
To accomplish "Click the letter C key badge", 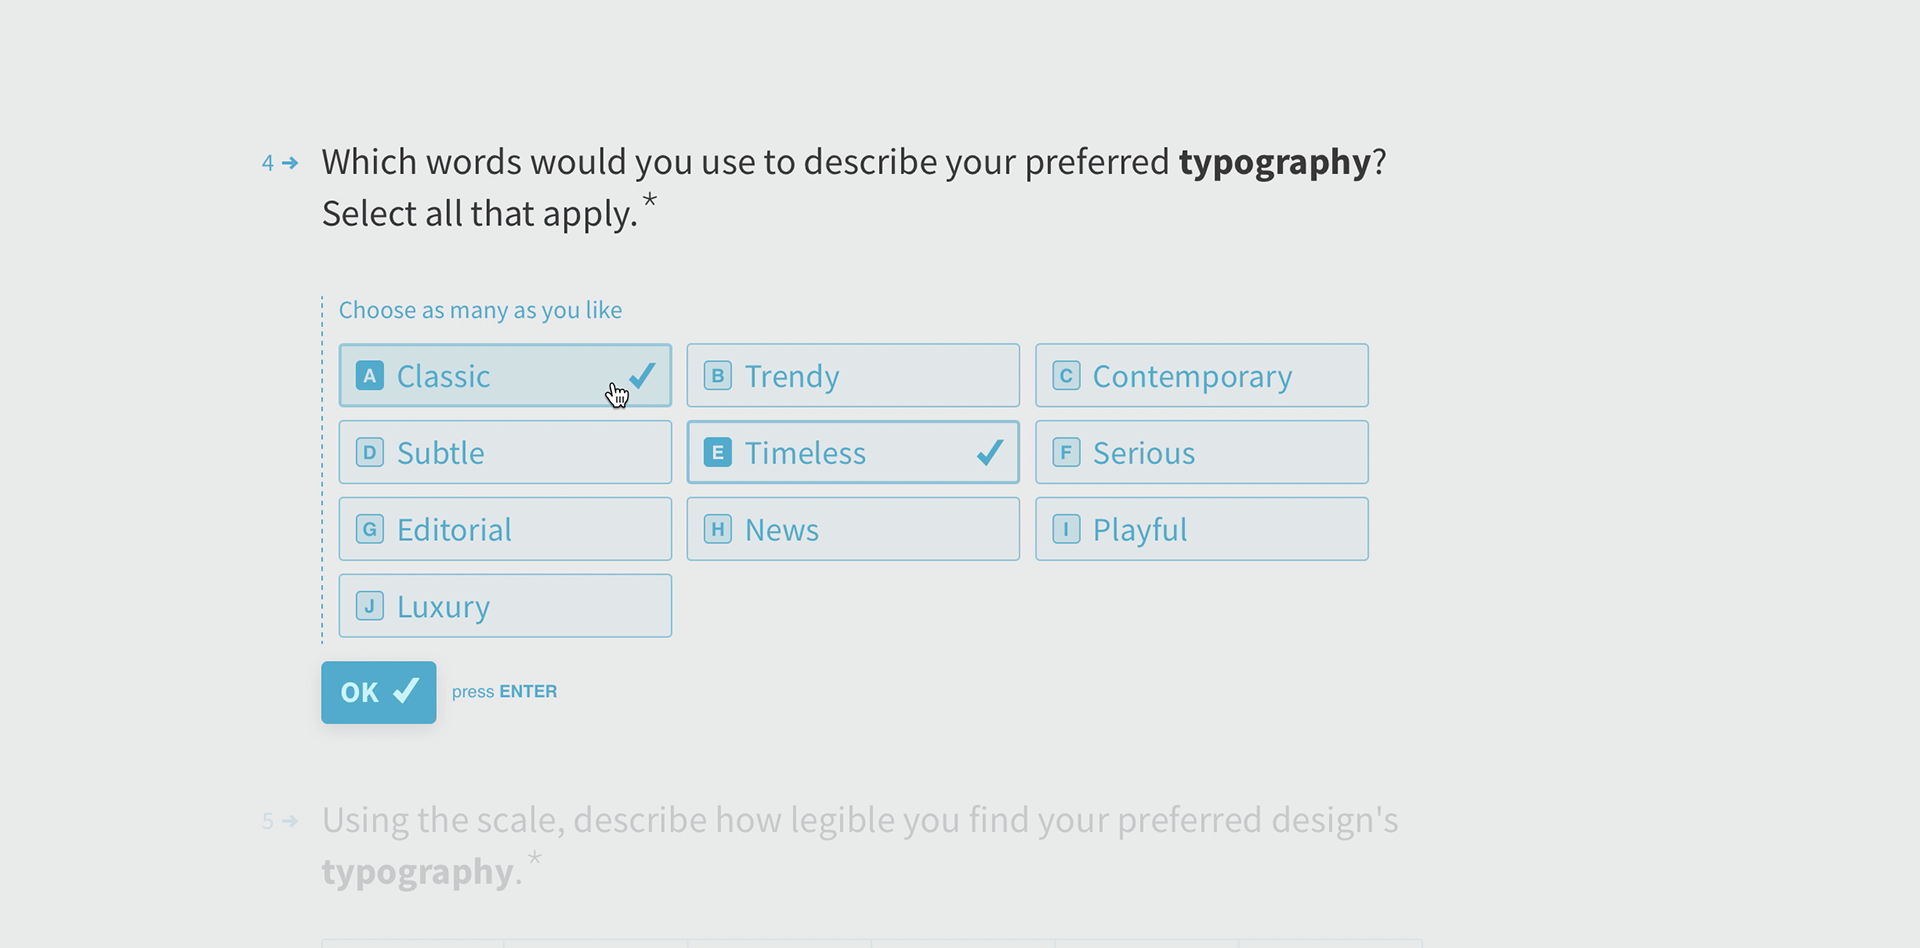I will pos(1066,376).
